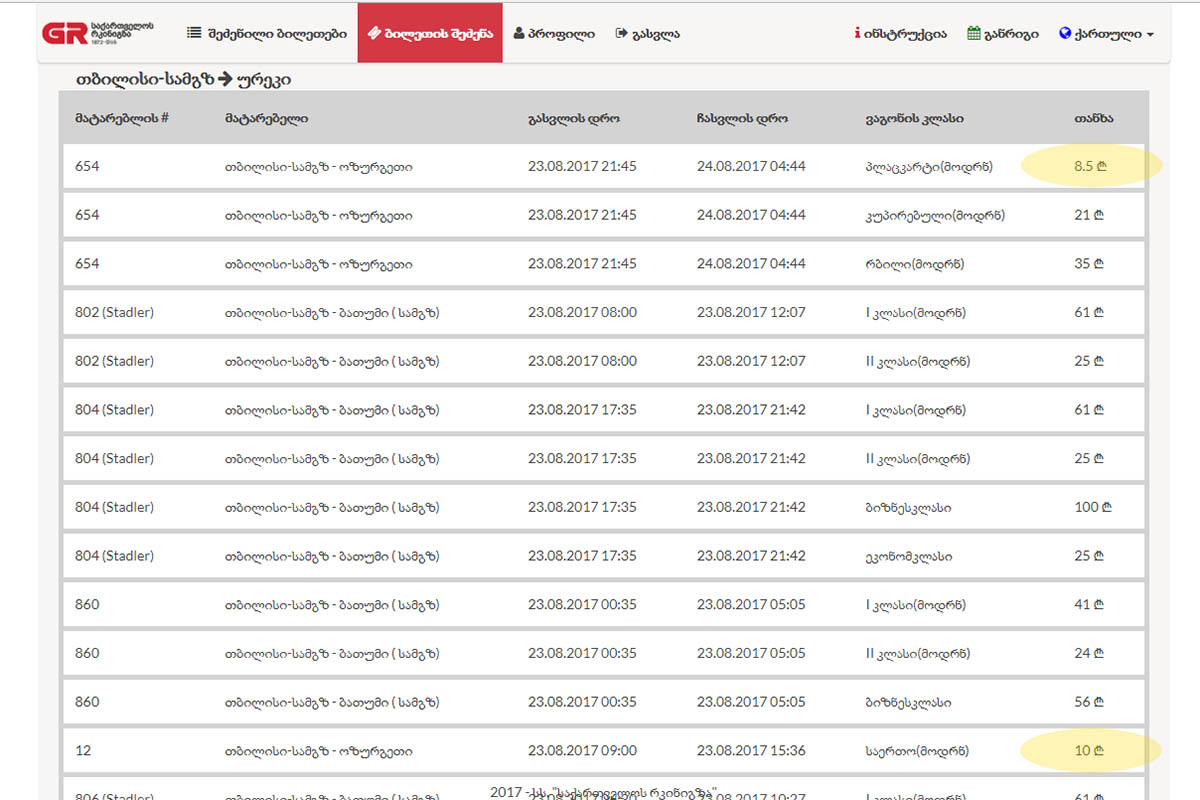The width and height of the screenshot is (1200, 800).
Task: Click train number 12 cell
Action: [x=83, y=750]
